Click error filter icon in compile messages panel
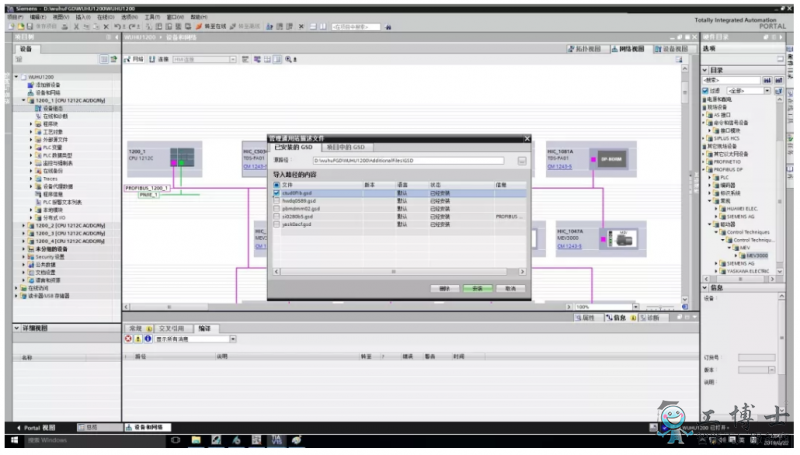The image size is (800, 455). 129,339
